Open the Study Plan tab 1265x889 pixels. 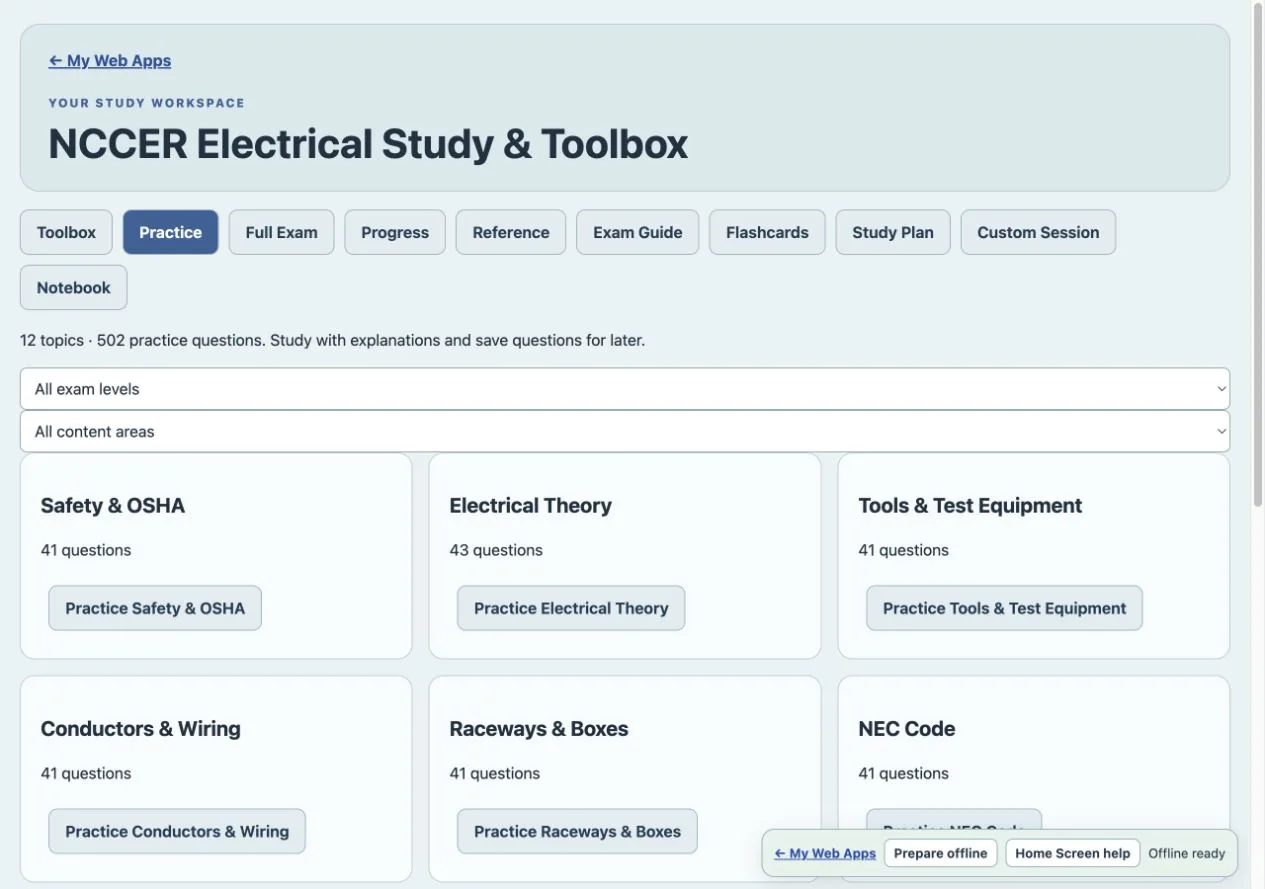[x=893, y=232]
